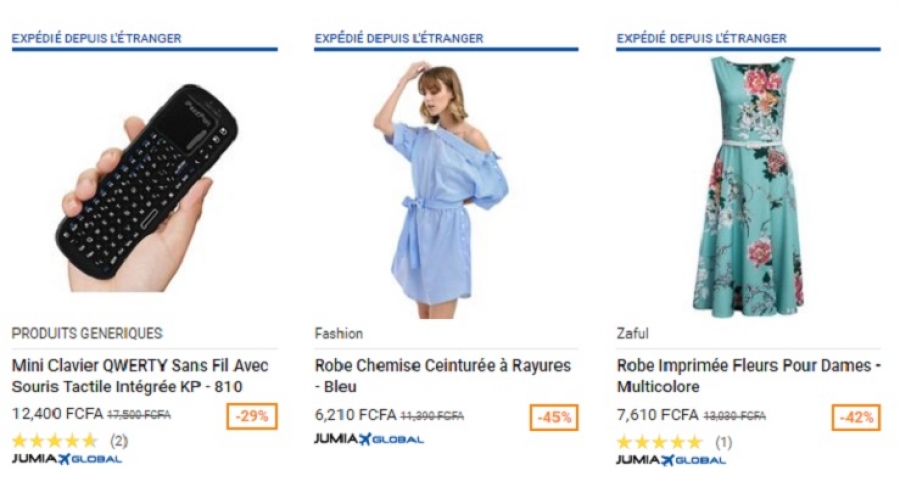Click the 6,210 FCFA price
The image size is (900, 487).
355,414
